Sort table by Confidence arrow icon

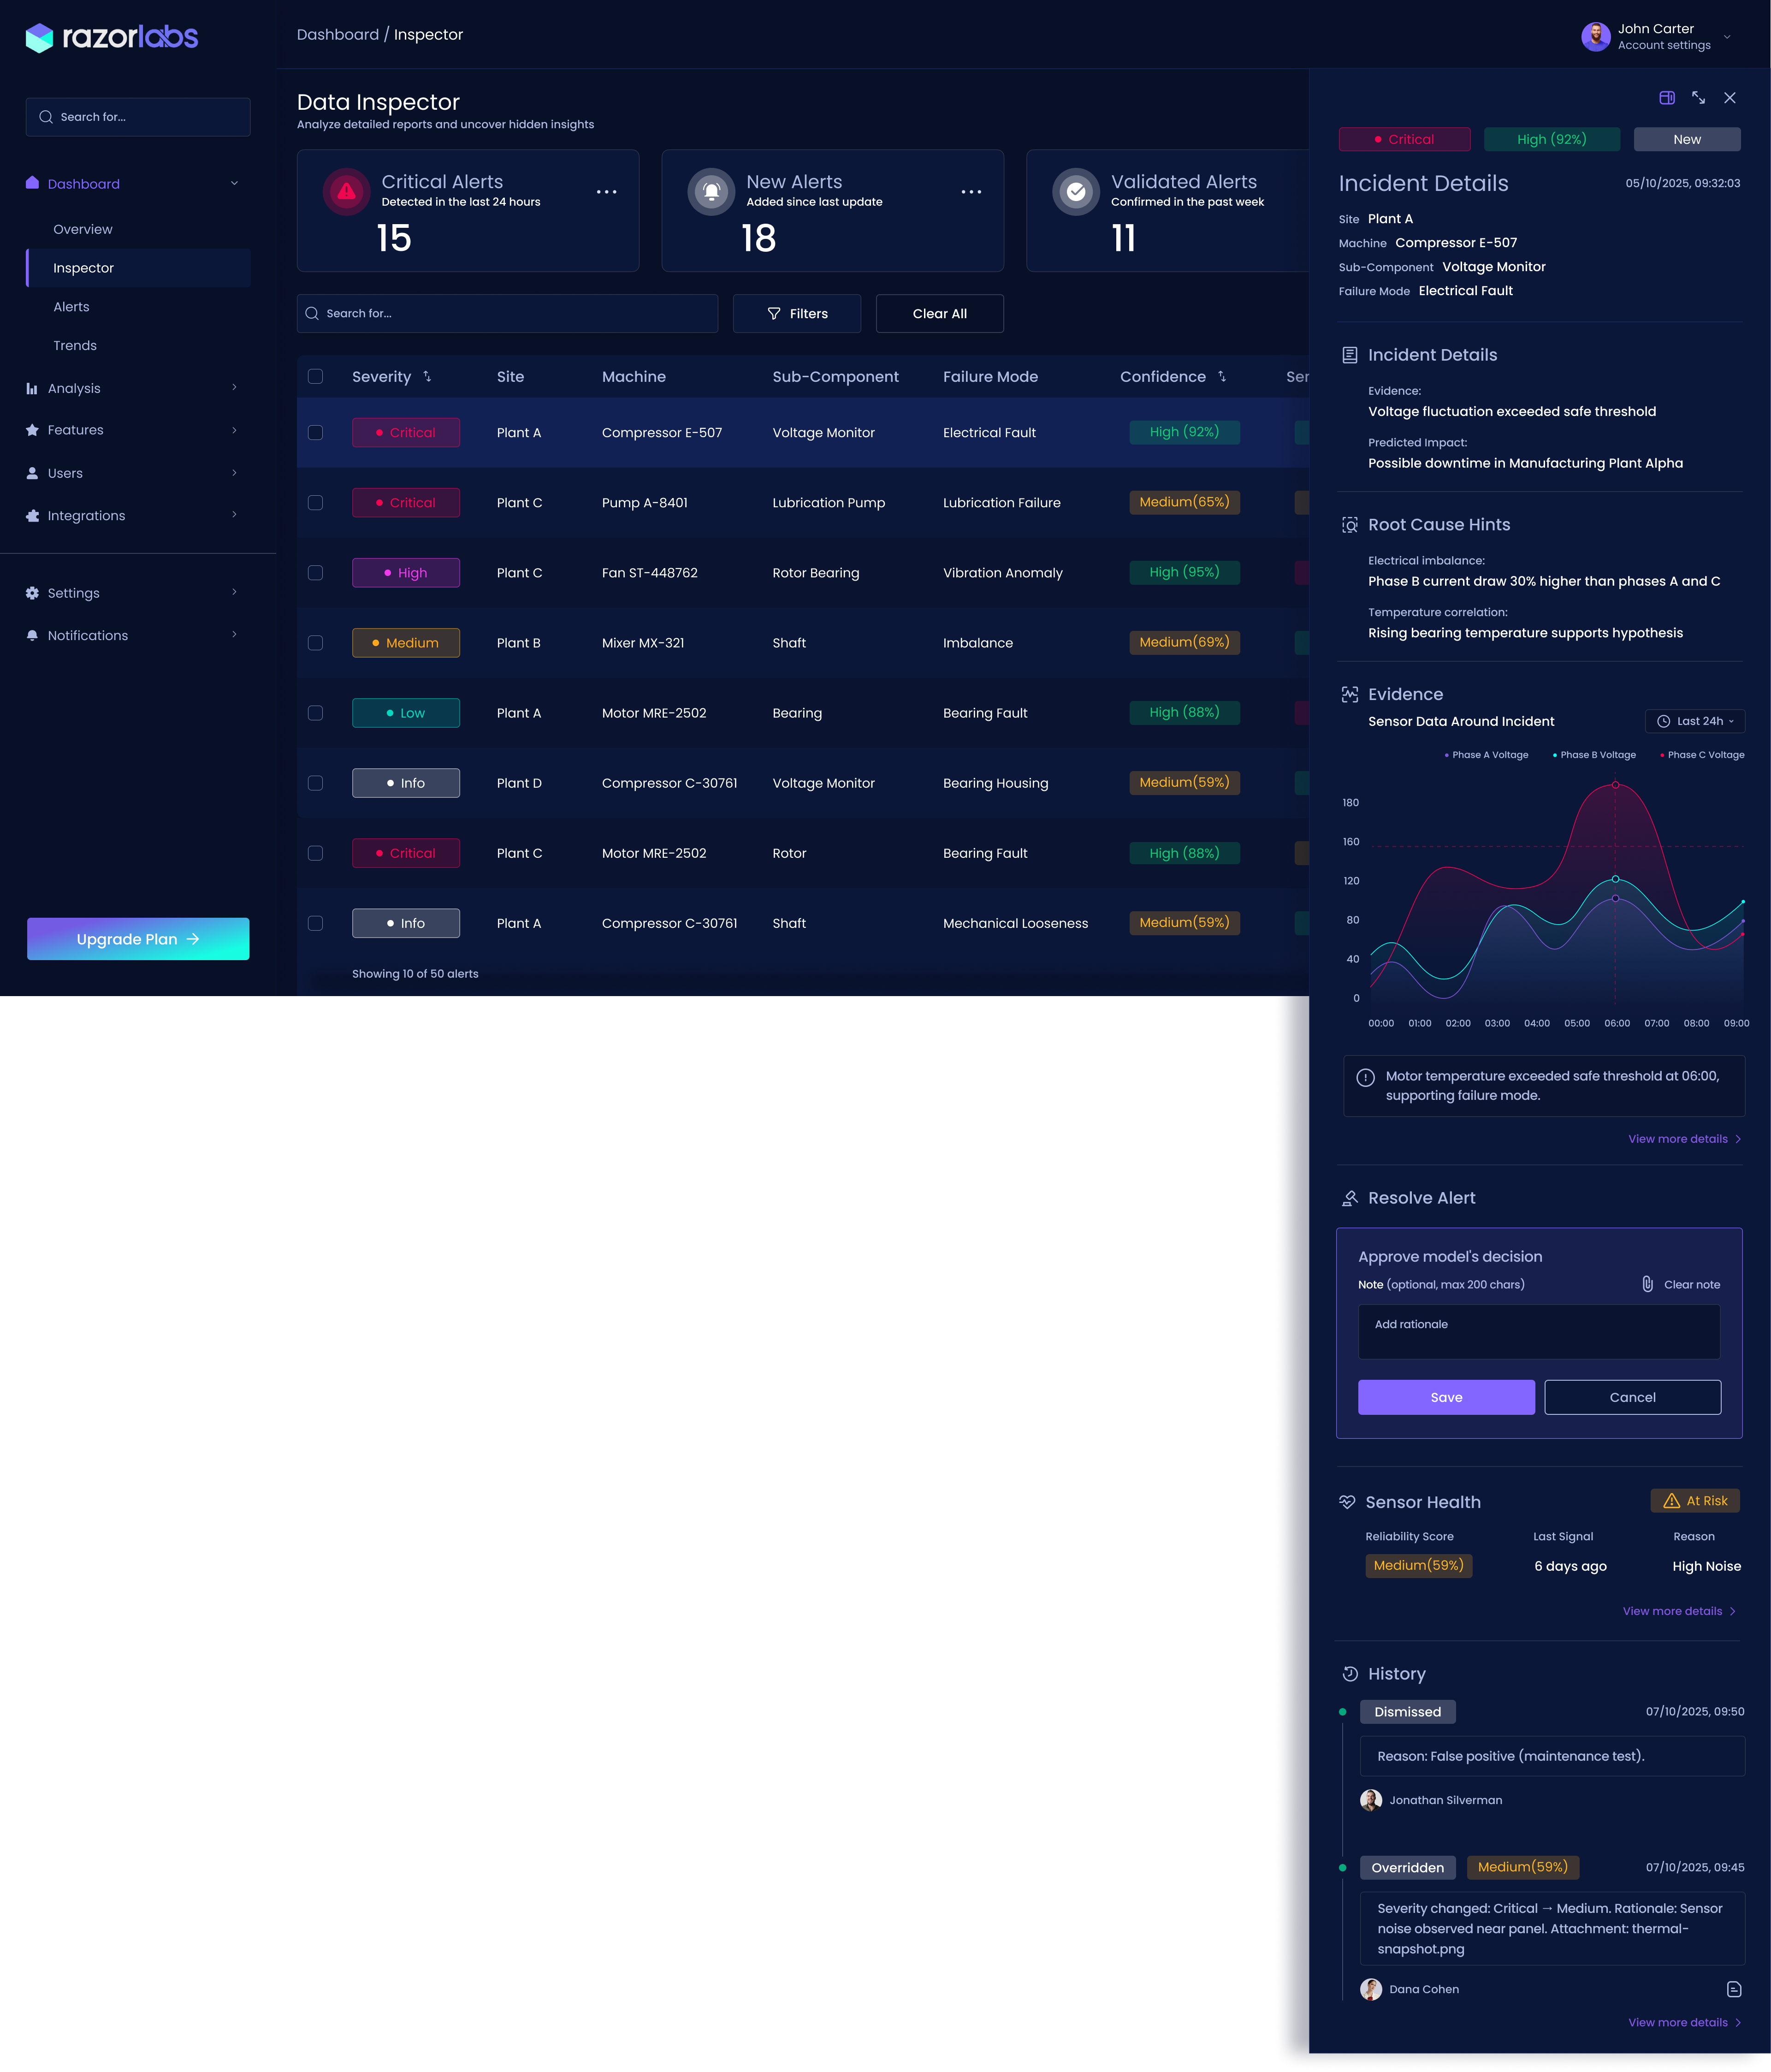click(x=1222, y=377)
